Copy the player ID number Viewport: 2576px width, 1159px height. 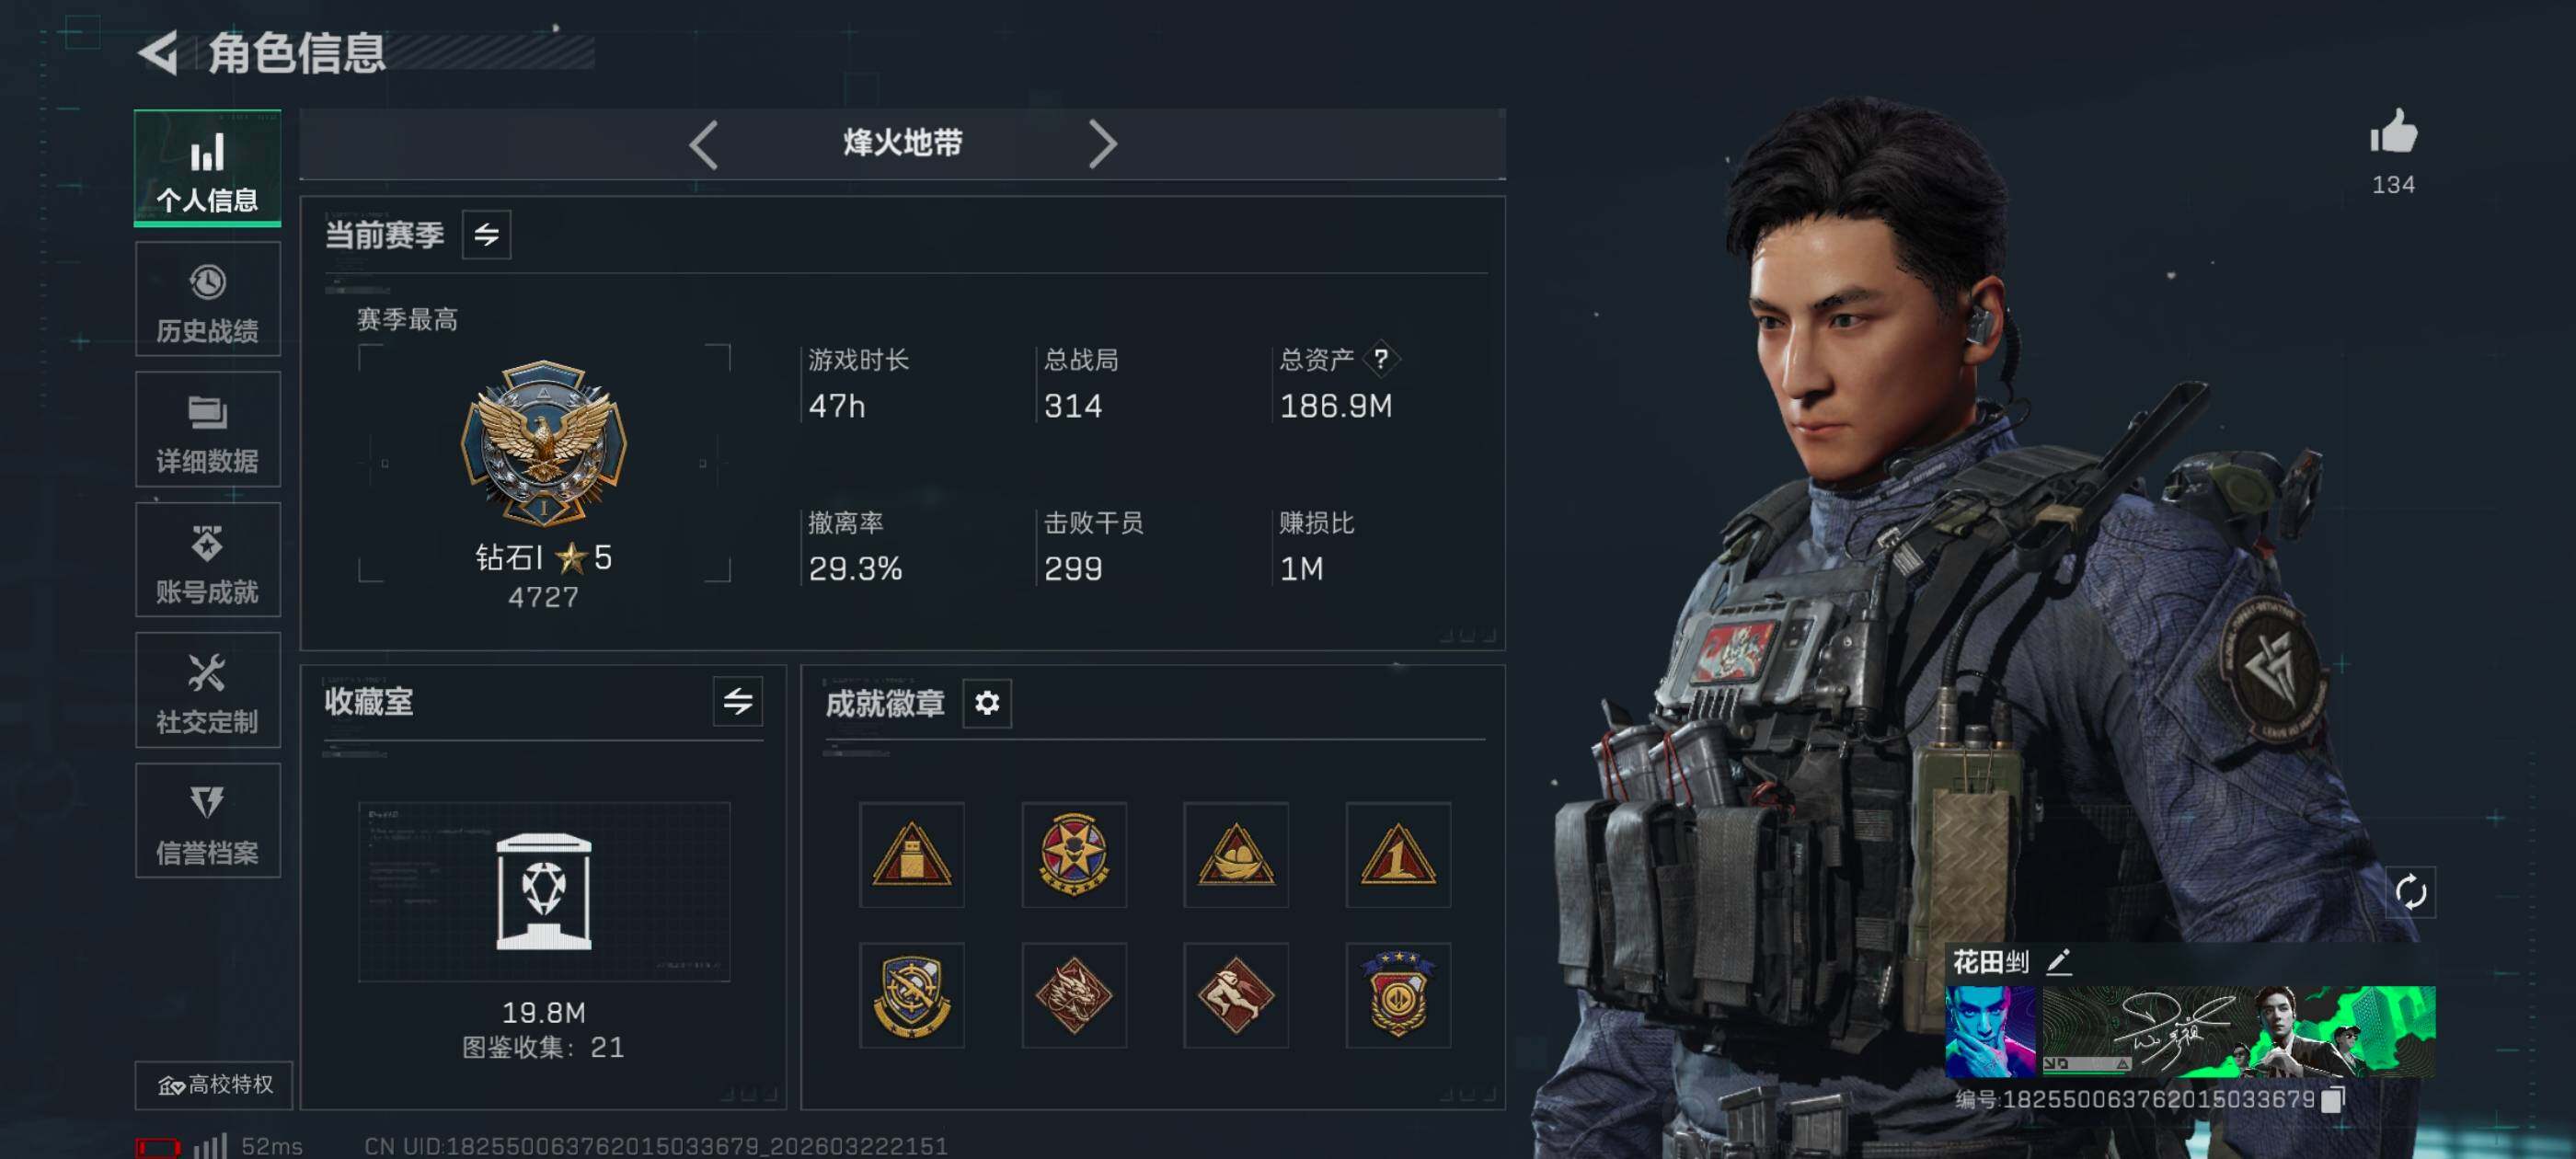2332,1098
